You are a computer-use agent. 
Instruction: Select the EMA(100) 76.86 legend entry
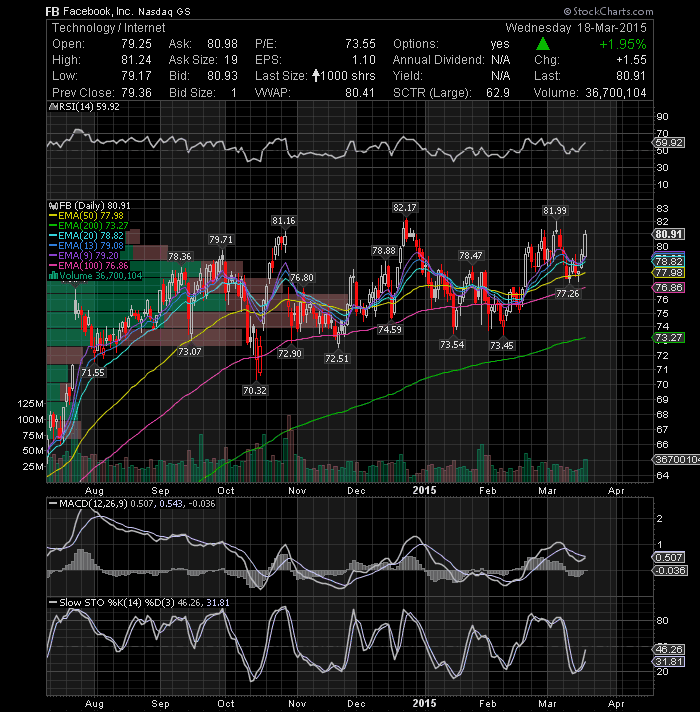point(89,266)
